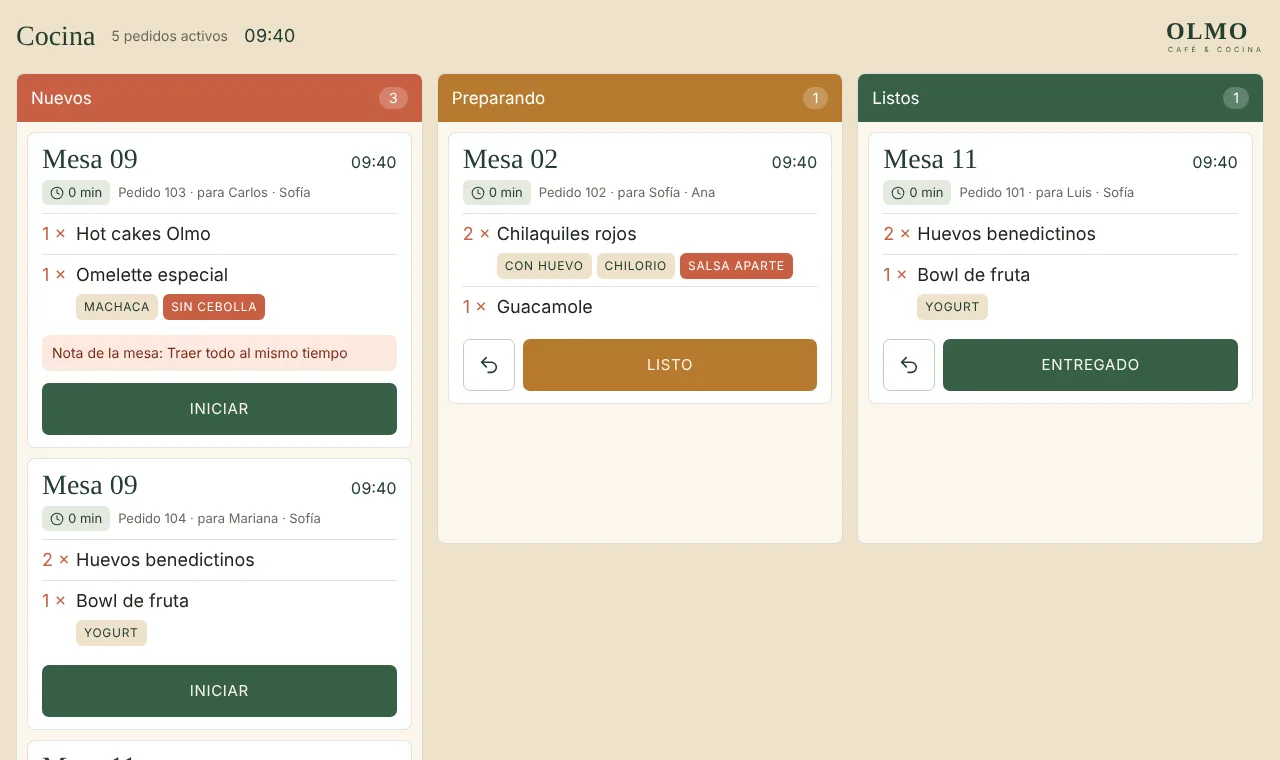1280x760 pixels.
Task: Click YOGURT tag in Pedido 101
Action: (952, 307)
